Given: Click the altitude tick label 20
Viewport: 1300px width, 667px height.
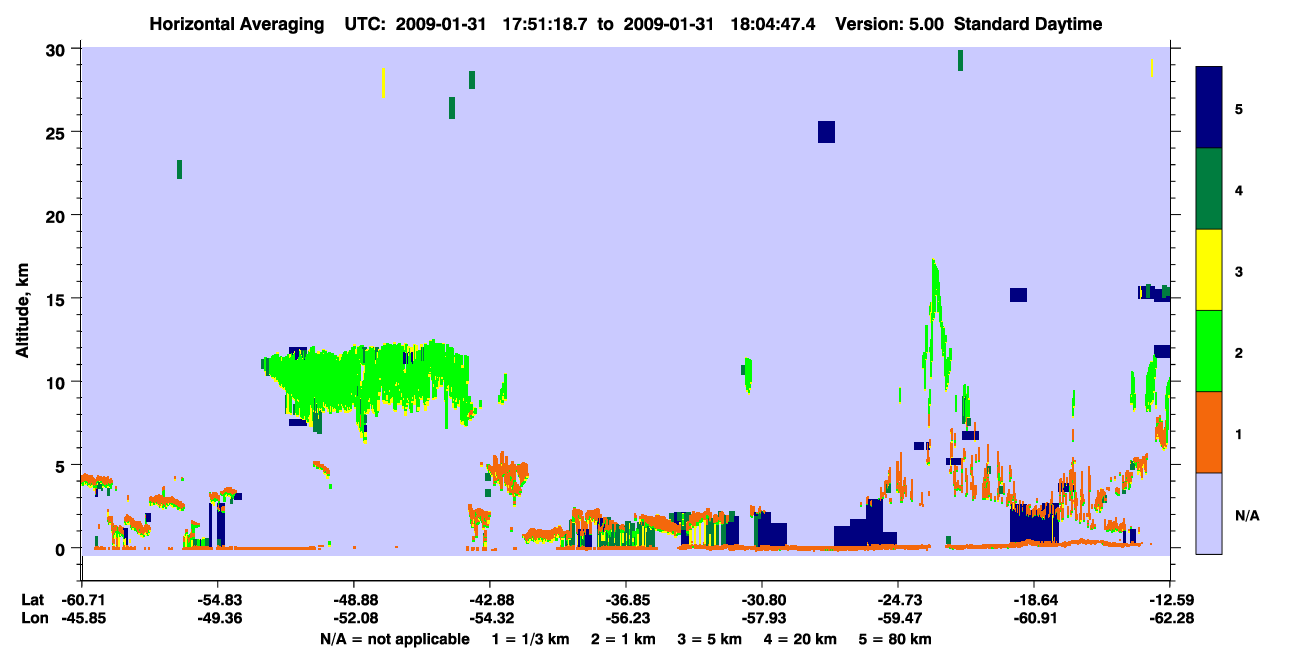Looking at the screenshot, I should pyautogui.click(x=58, y=215).
